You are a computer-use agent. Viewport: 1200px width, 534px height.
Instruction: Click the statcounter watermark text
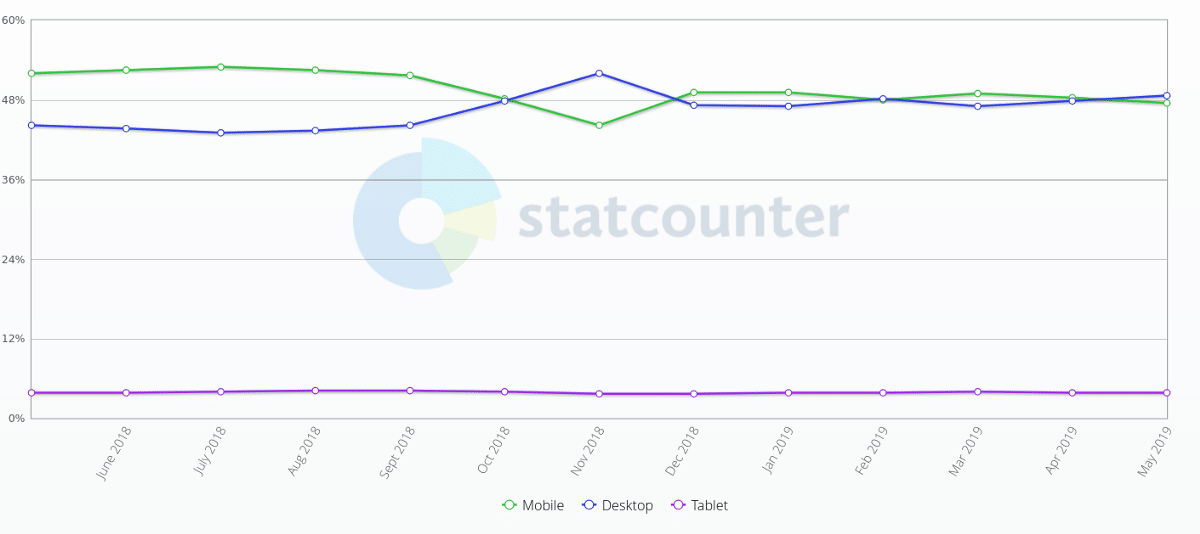pos(683,217)
